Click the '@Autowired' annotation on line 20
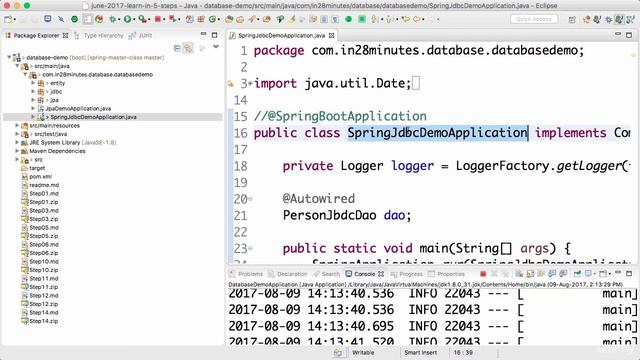Screen dimensions: 640x360 (319, 199)
